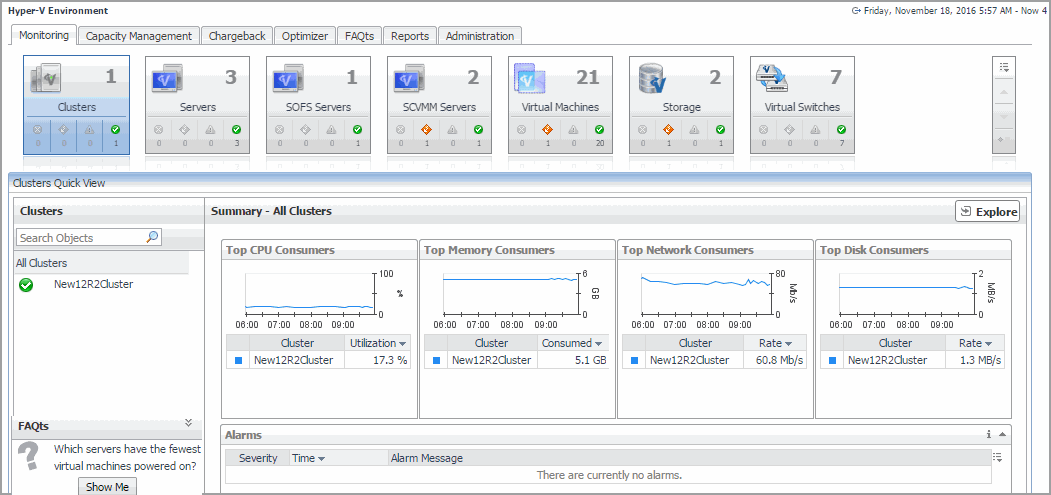Open the Reports tab
Screen dimensions: 1051x495
tap(410, 36)
